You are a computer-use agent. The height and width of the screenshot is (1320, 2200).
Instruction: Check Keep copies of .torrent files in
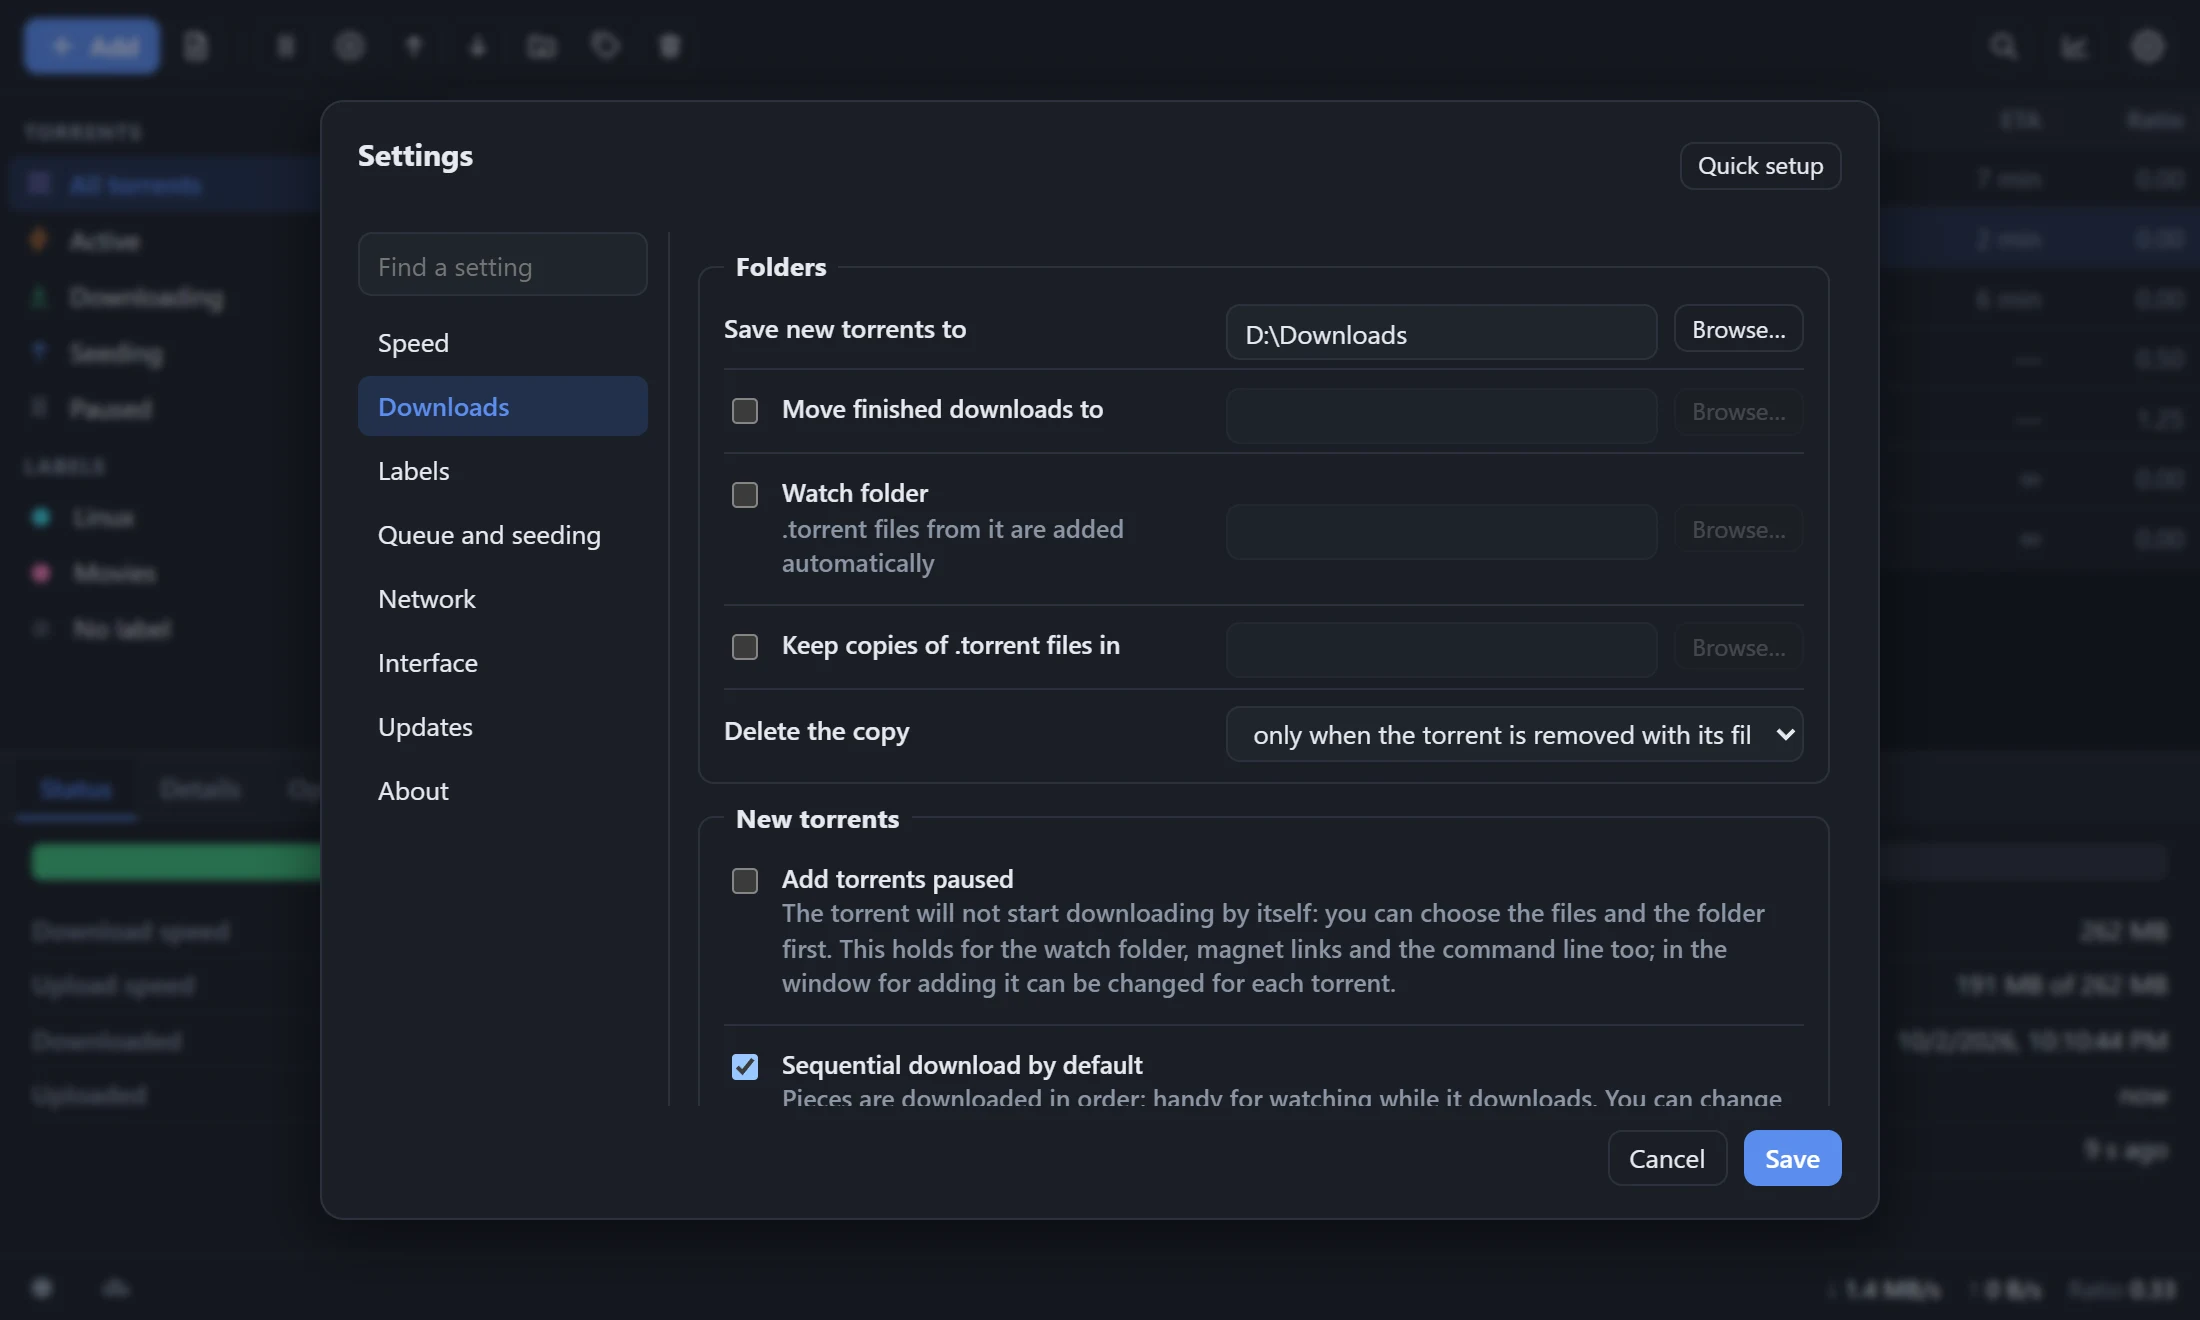pos(745,647)
